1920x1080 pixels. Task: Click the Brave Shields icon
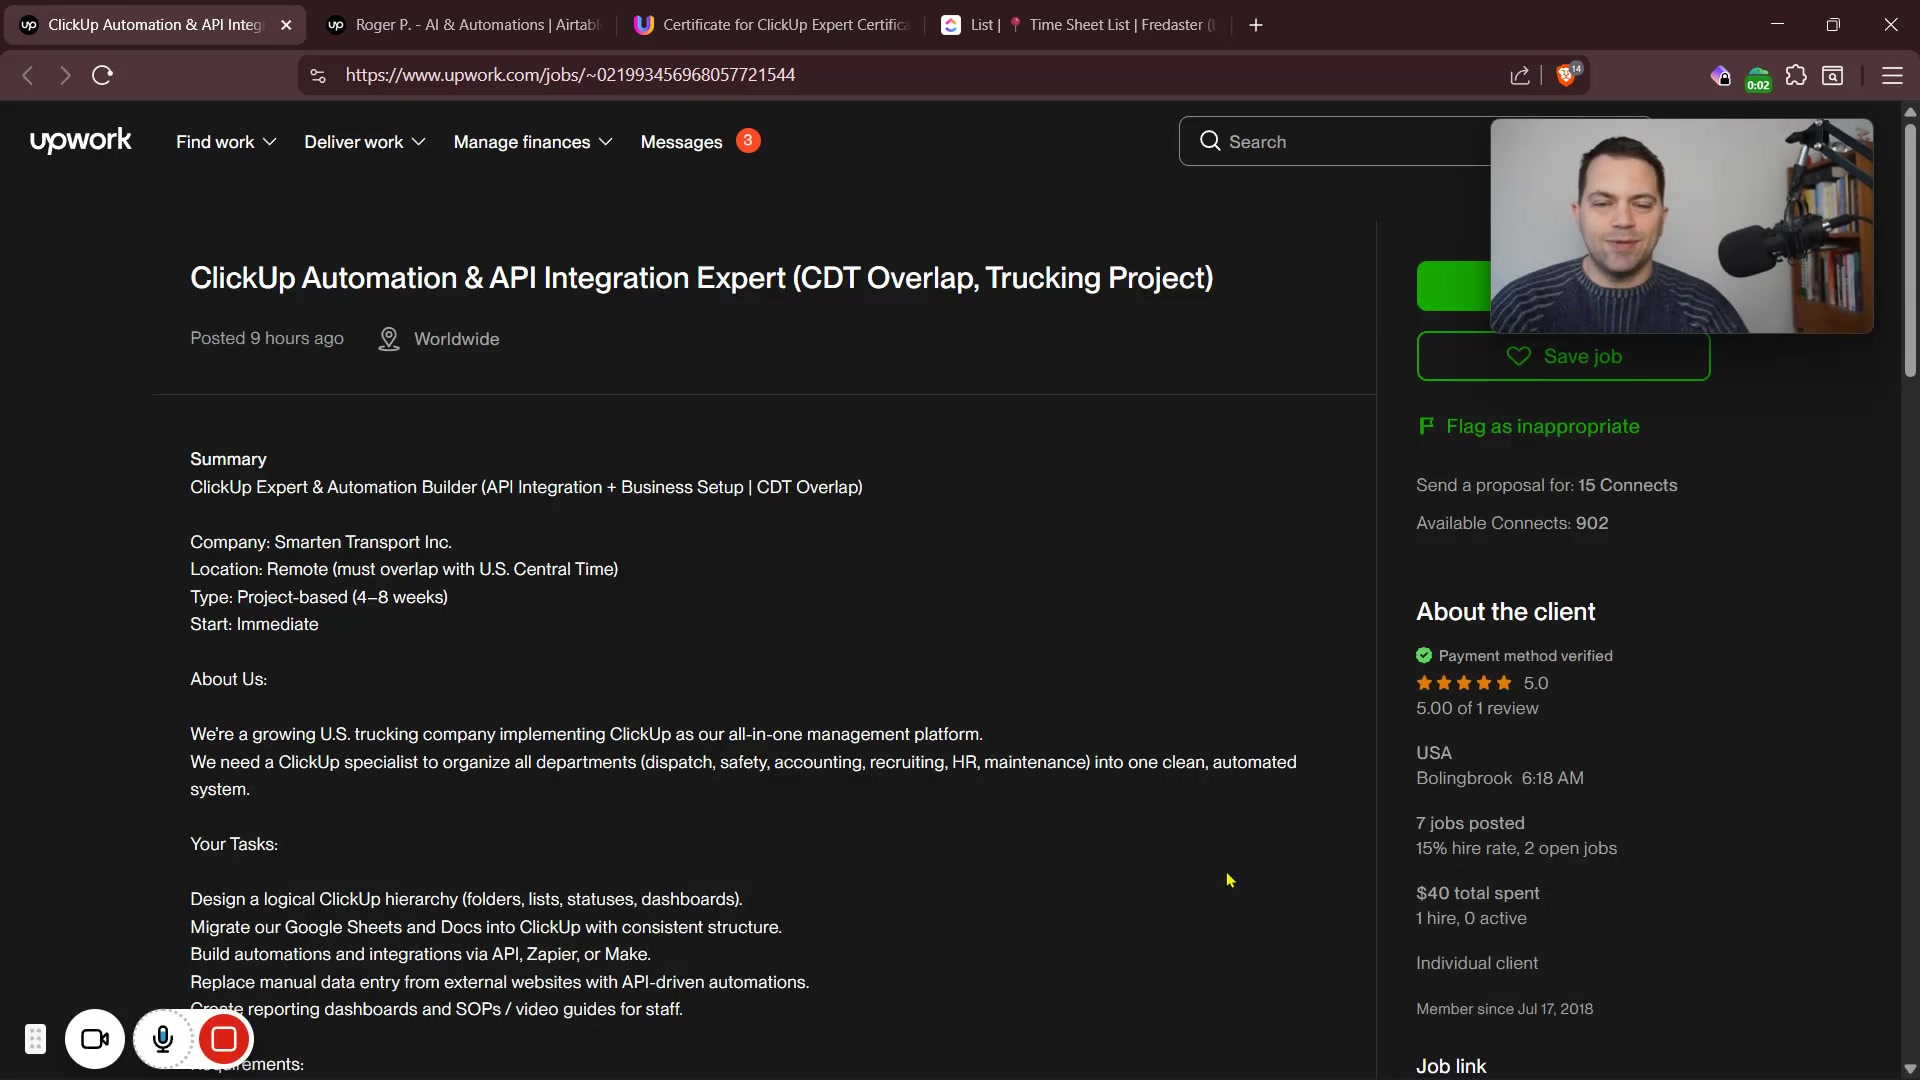pos(1567,75)
